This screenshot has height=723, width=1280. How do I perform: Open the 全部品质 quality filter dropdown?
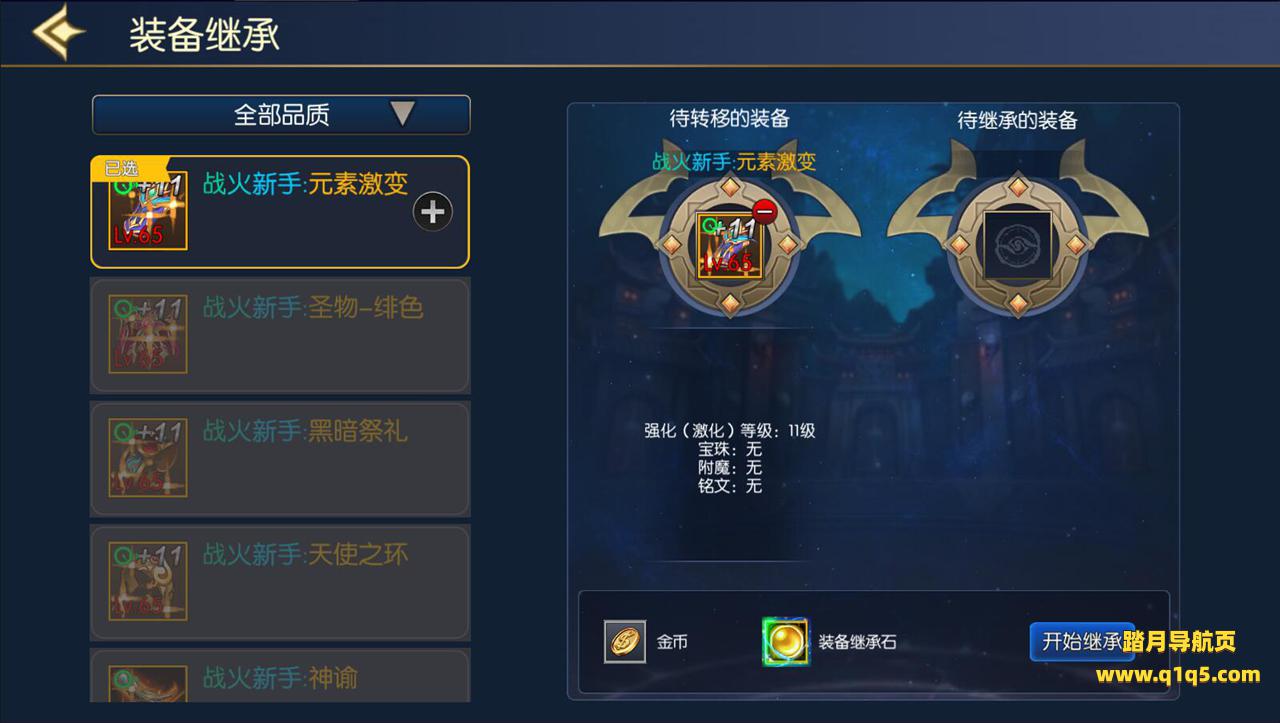tap(281, 115)
